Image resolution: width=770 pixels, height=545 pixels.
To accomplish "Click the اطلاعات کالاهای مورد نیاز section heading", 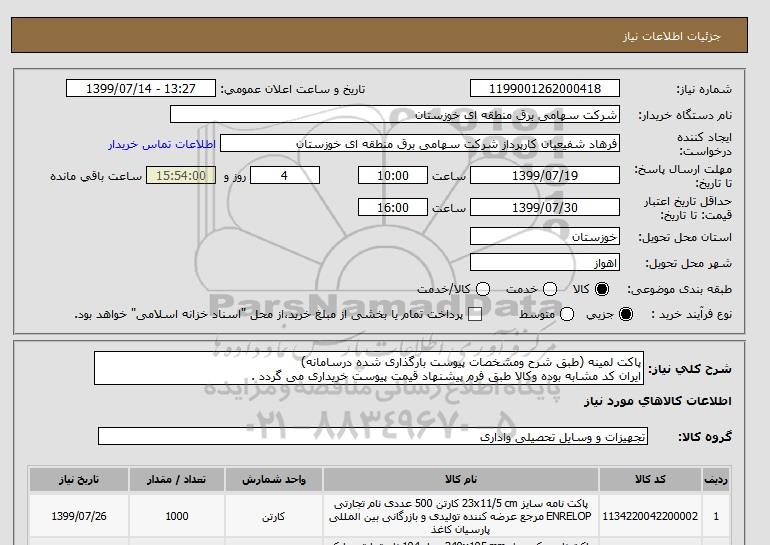I will [x=658, y=401].
